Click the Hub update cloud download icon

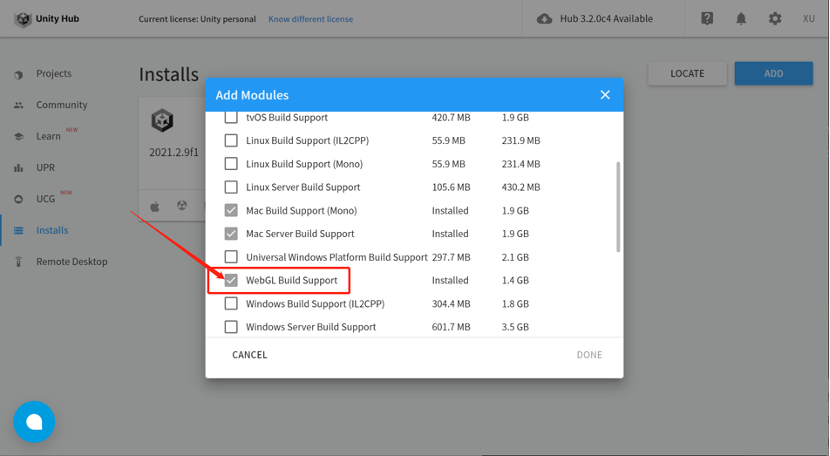point(545,18)
